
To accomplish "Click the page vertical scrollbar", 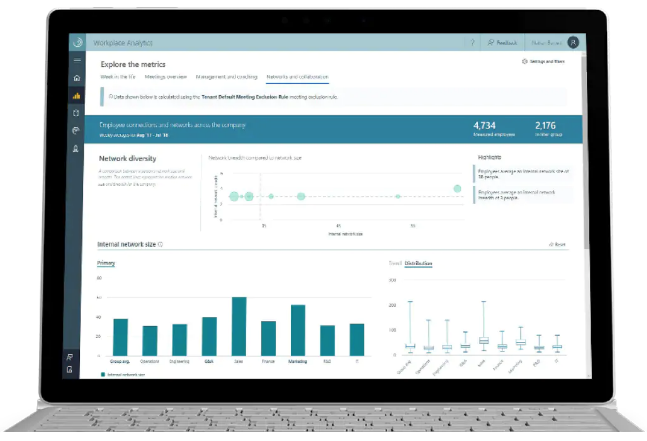I will pyautogui.click(x=586, y=153).
